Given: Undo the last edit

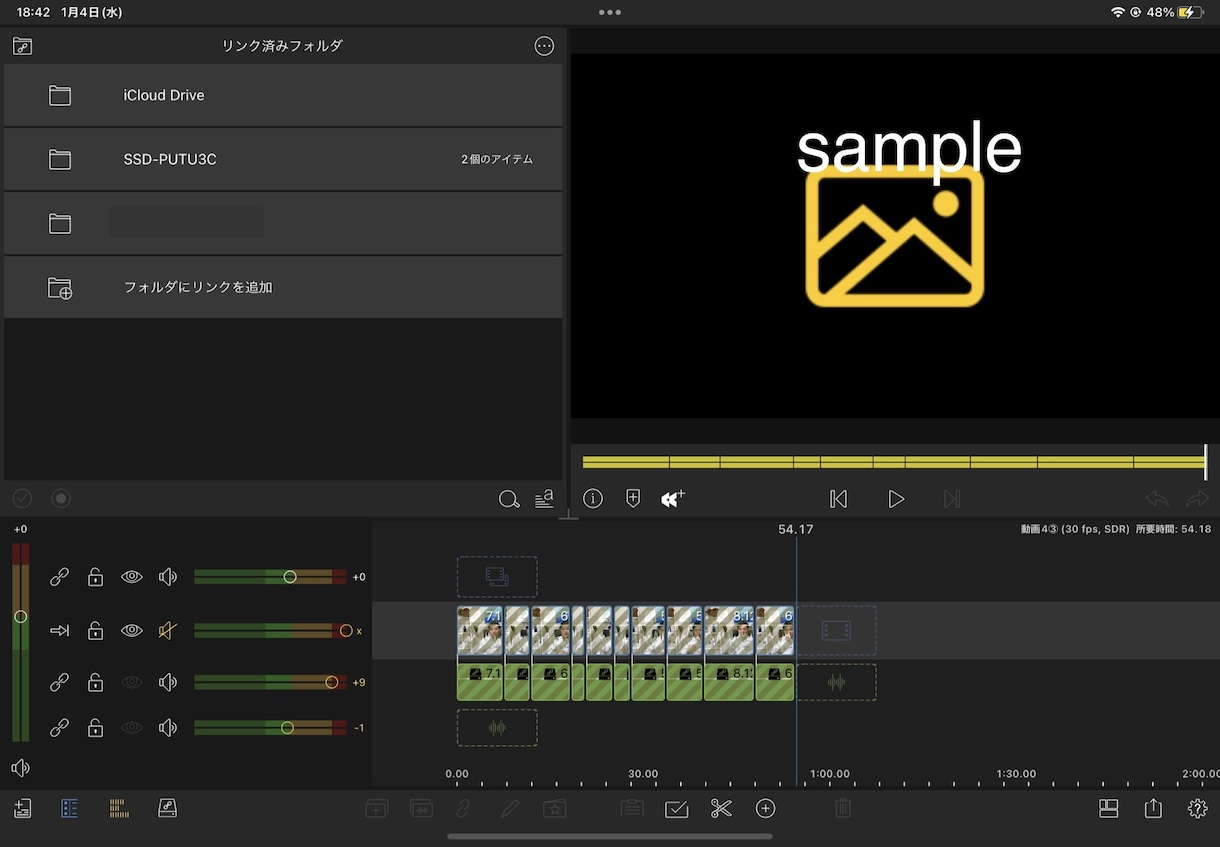Looking at the screenshot, I should pos(1157,498).
